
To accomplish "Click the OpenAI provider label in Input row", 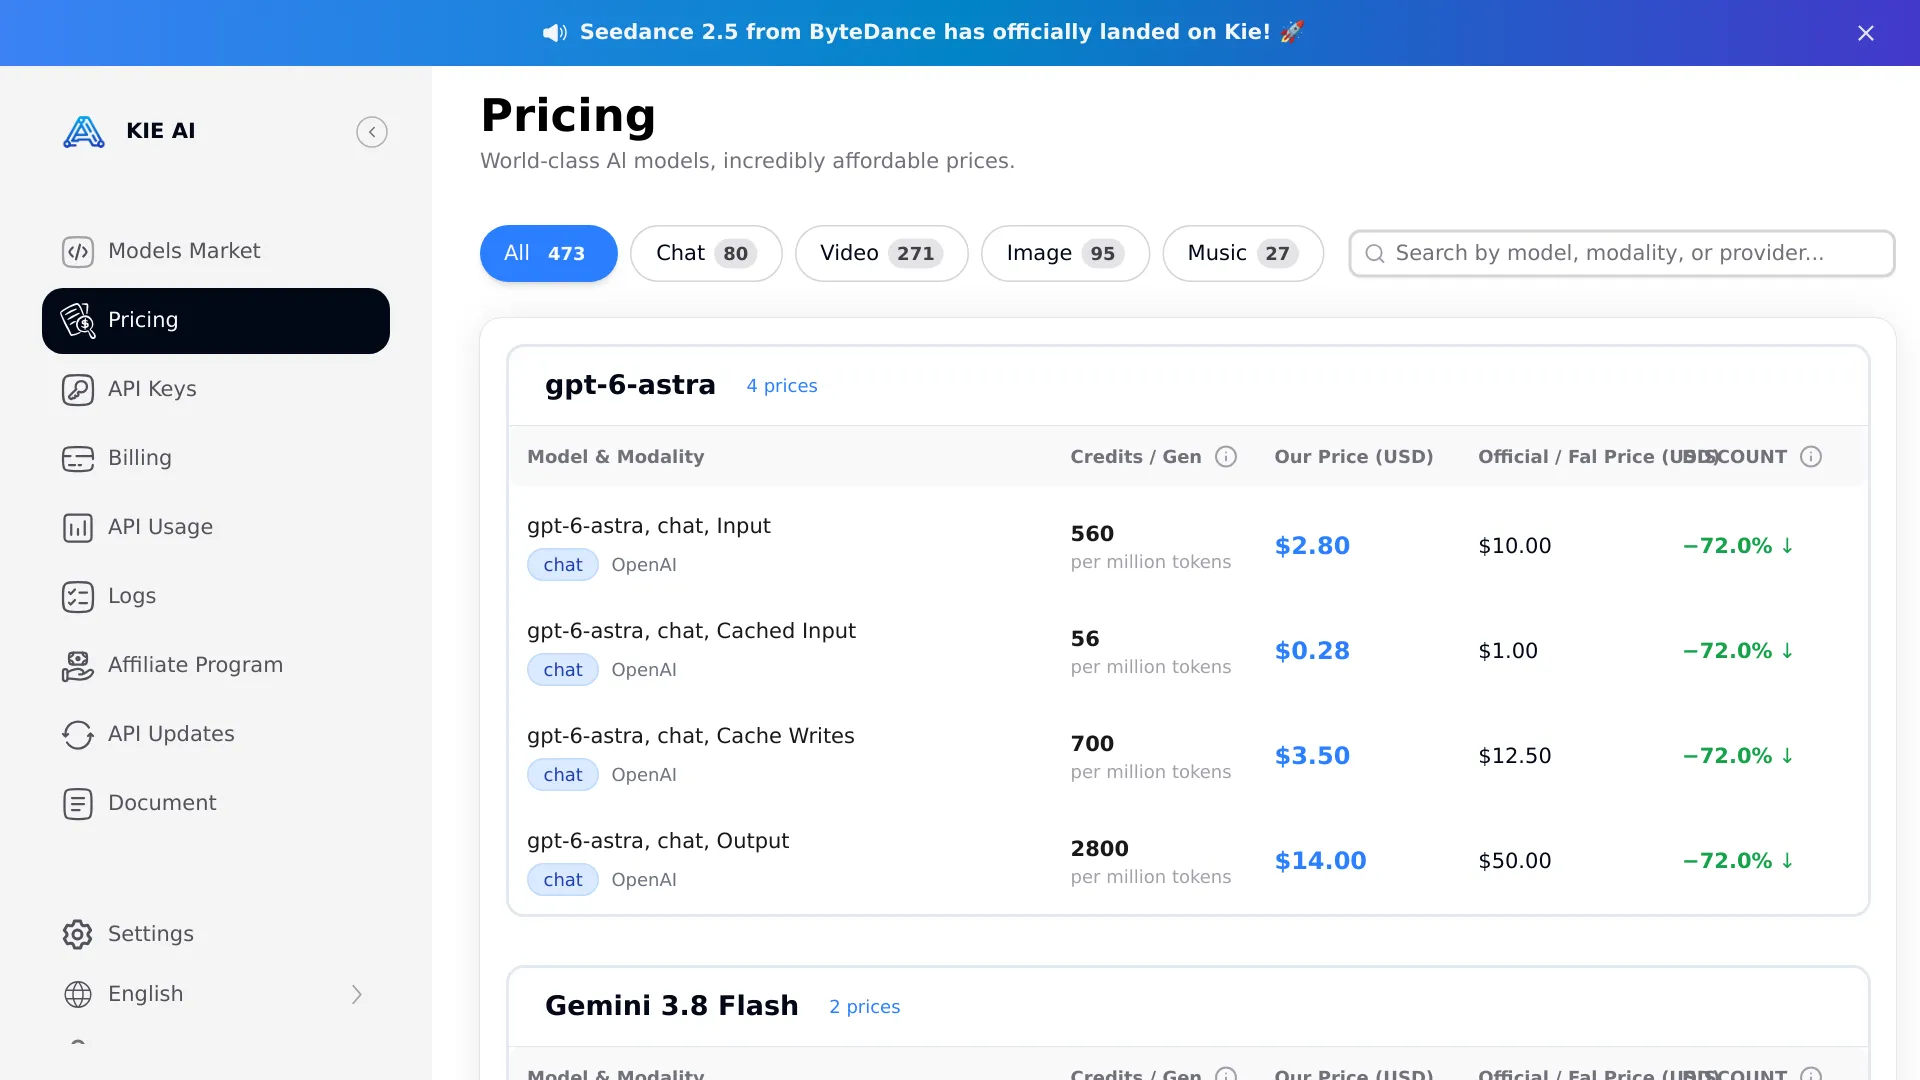I will [x=644, y=565].
